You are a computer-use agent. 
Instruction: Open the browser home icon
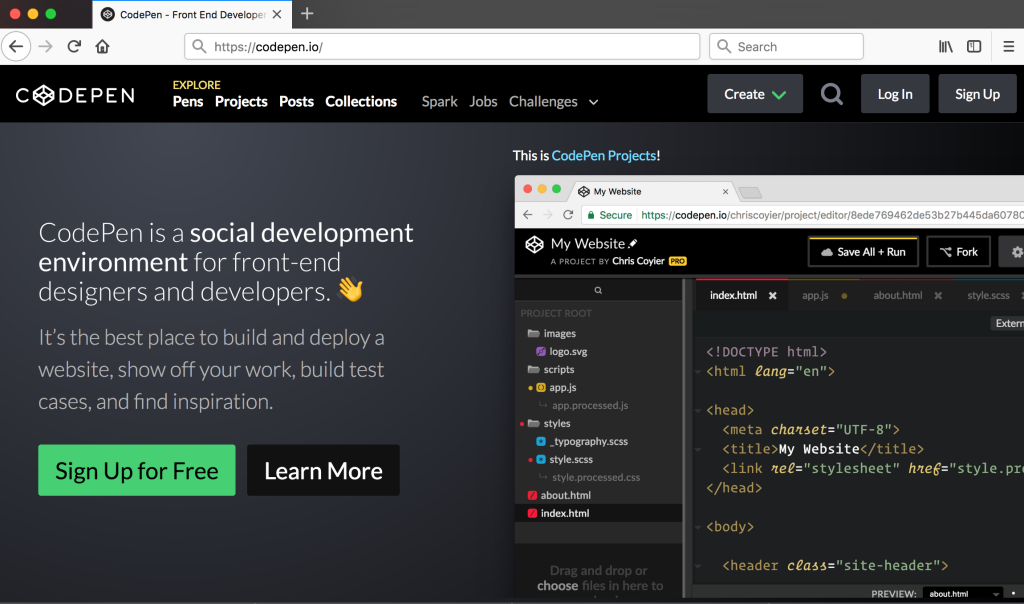click(x=103, y=46)
